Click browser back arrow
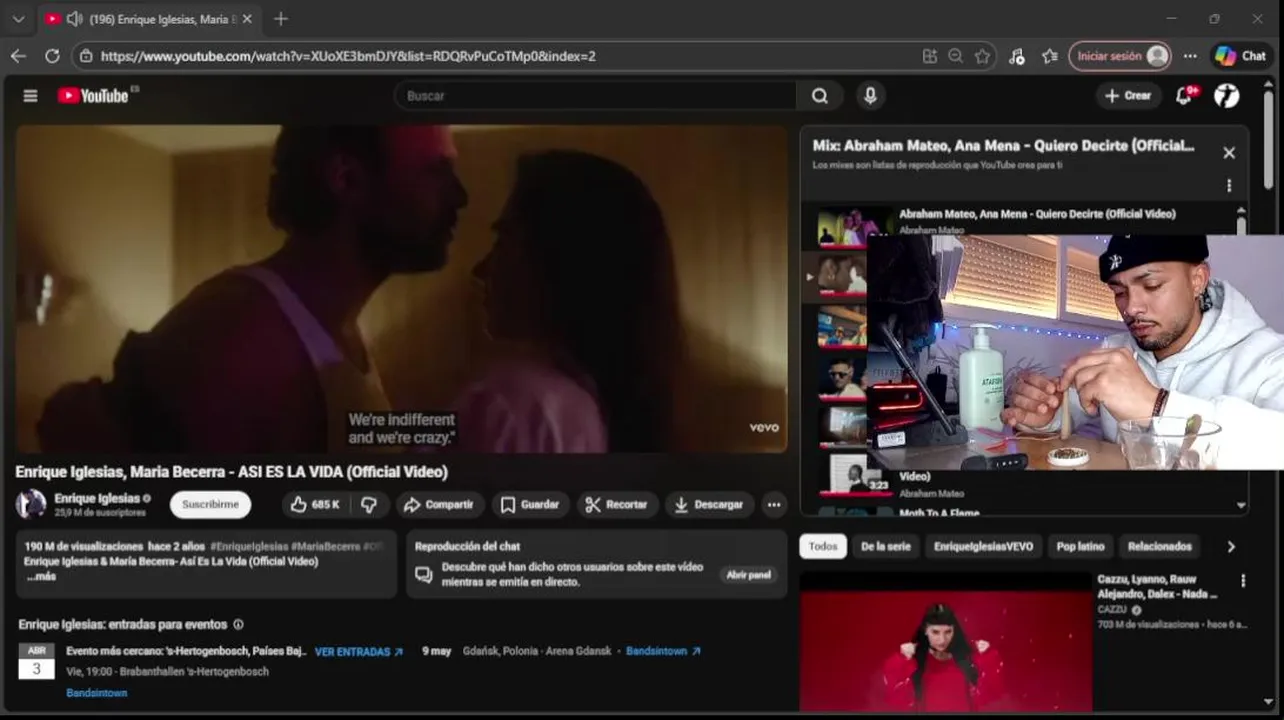1284x720 pixels. [18, 56]
